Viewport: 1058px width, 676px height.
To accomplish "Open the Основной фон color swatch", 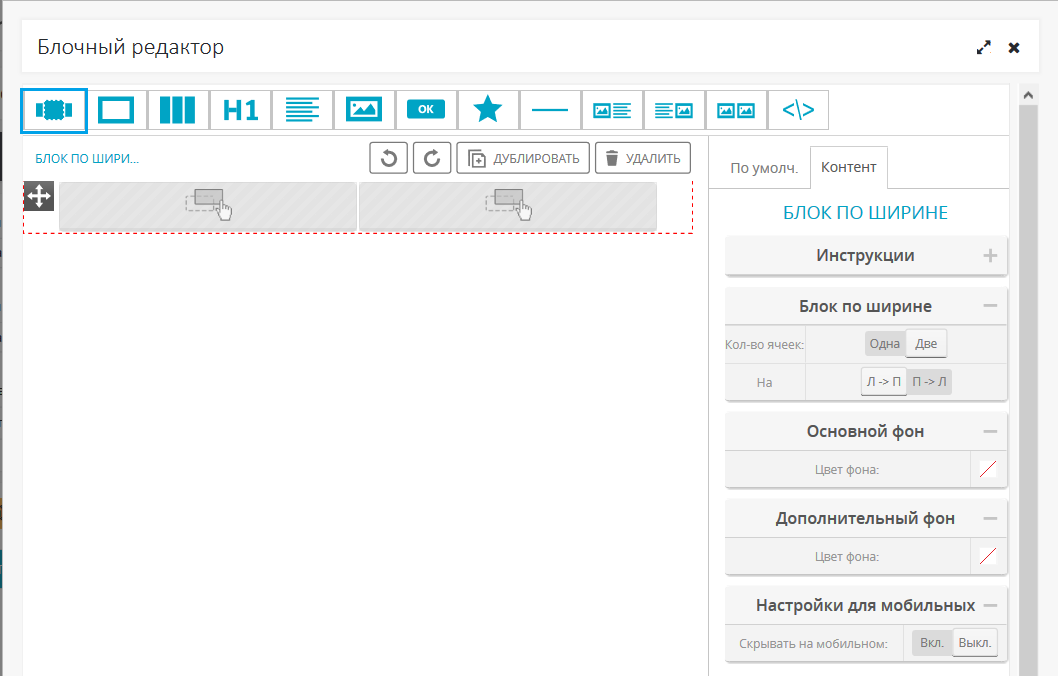I will click(988, 470).
